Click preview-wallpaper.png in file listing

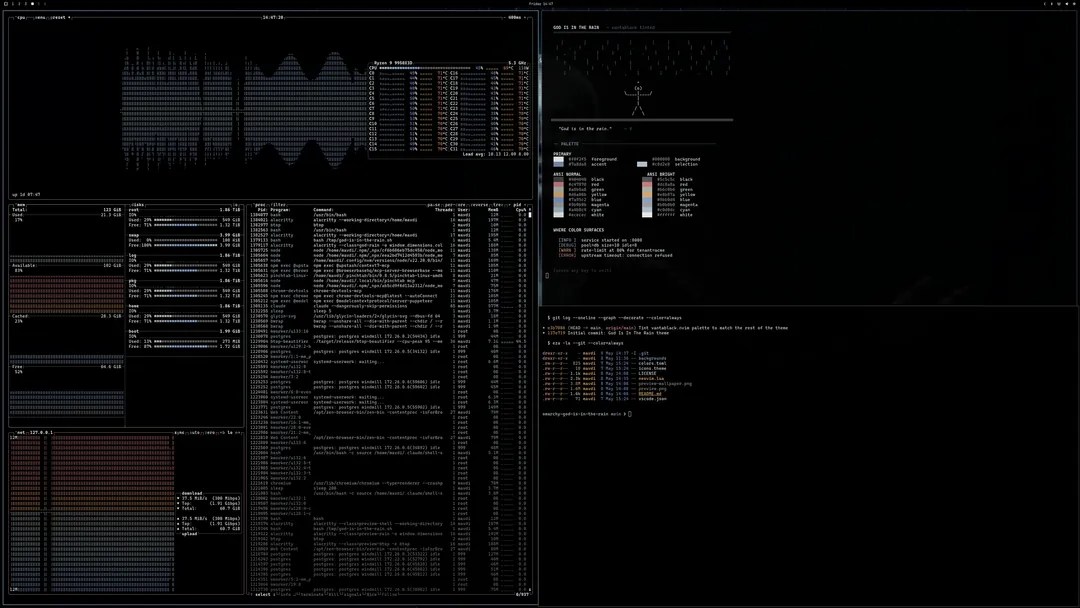(665, 384)
